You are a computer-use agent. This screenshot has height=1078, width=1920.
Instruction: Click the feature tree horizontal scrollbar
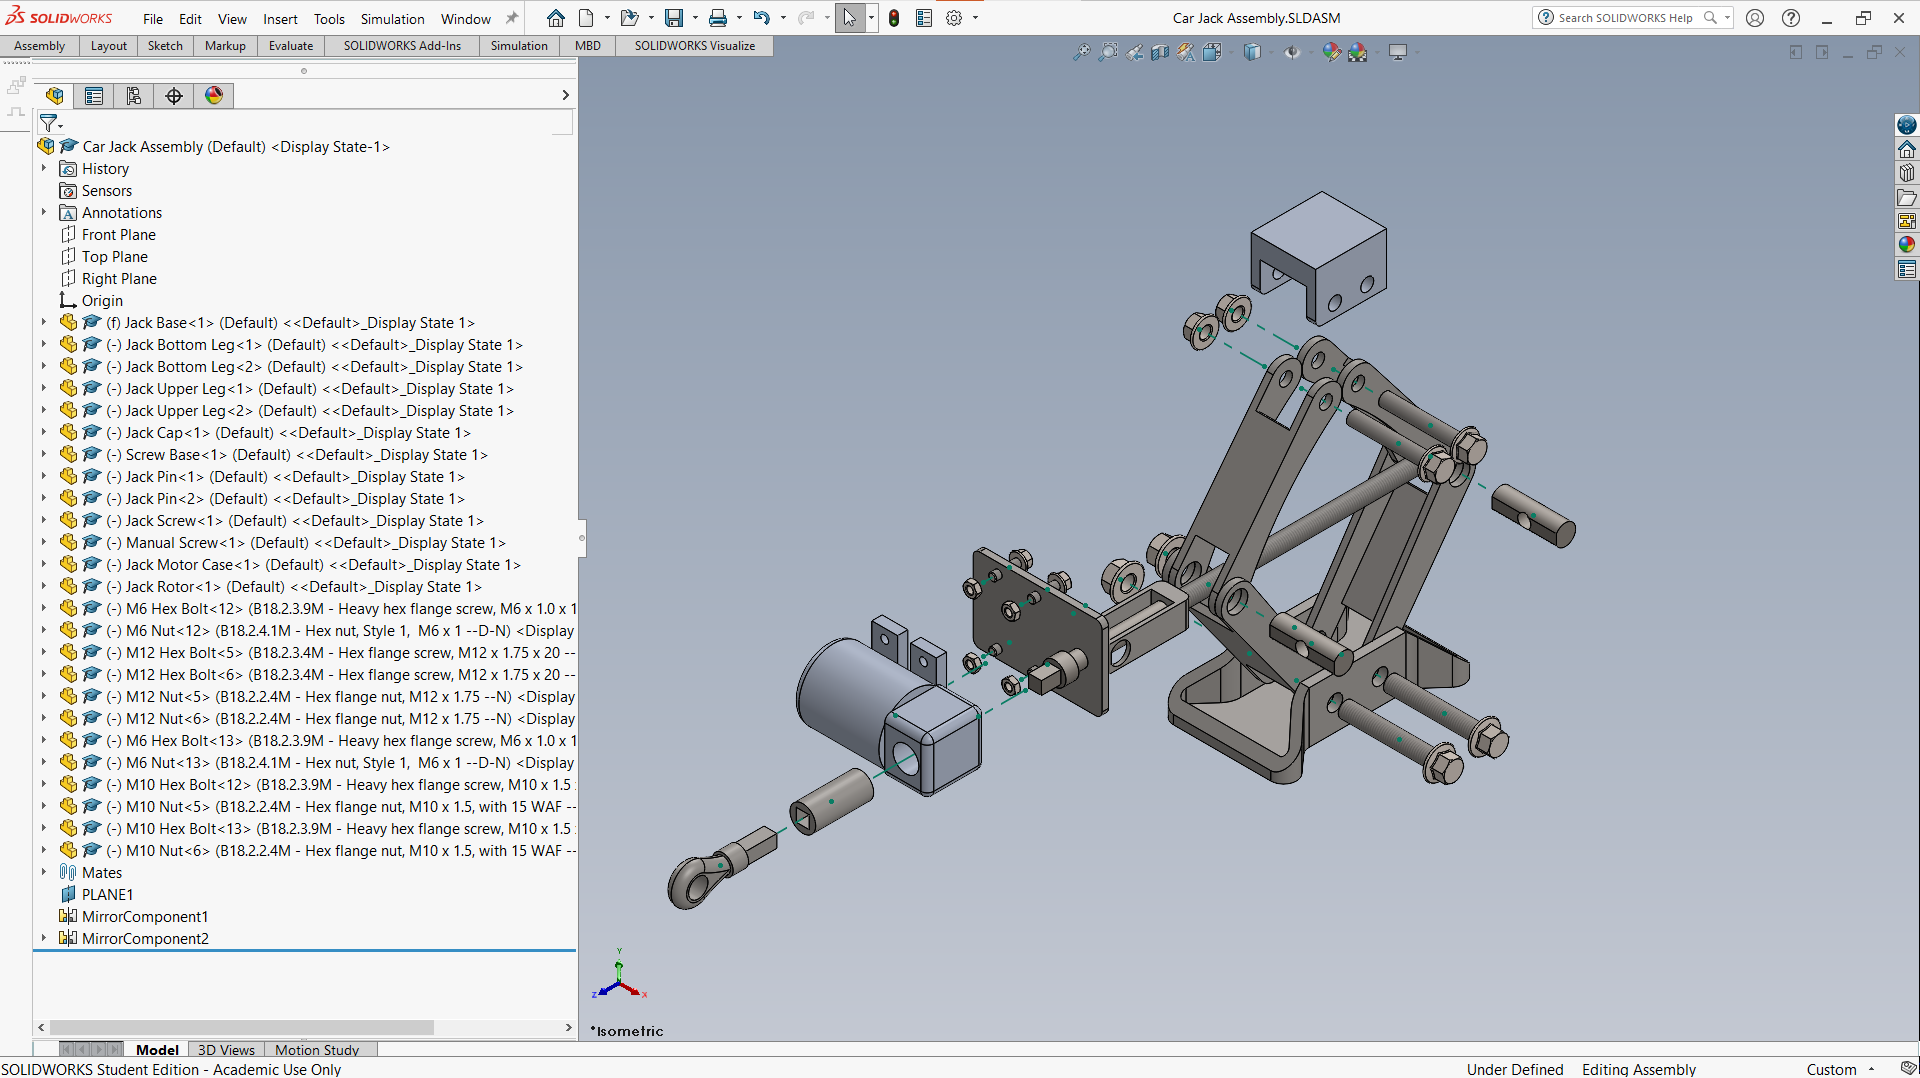(x=242, y=1027)
